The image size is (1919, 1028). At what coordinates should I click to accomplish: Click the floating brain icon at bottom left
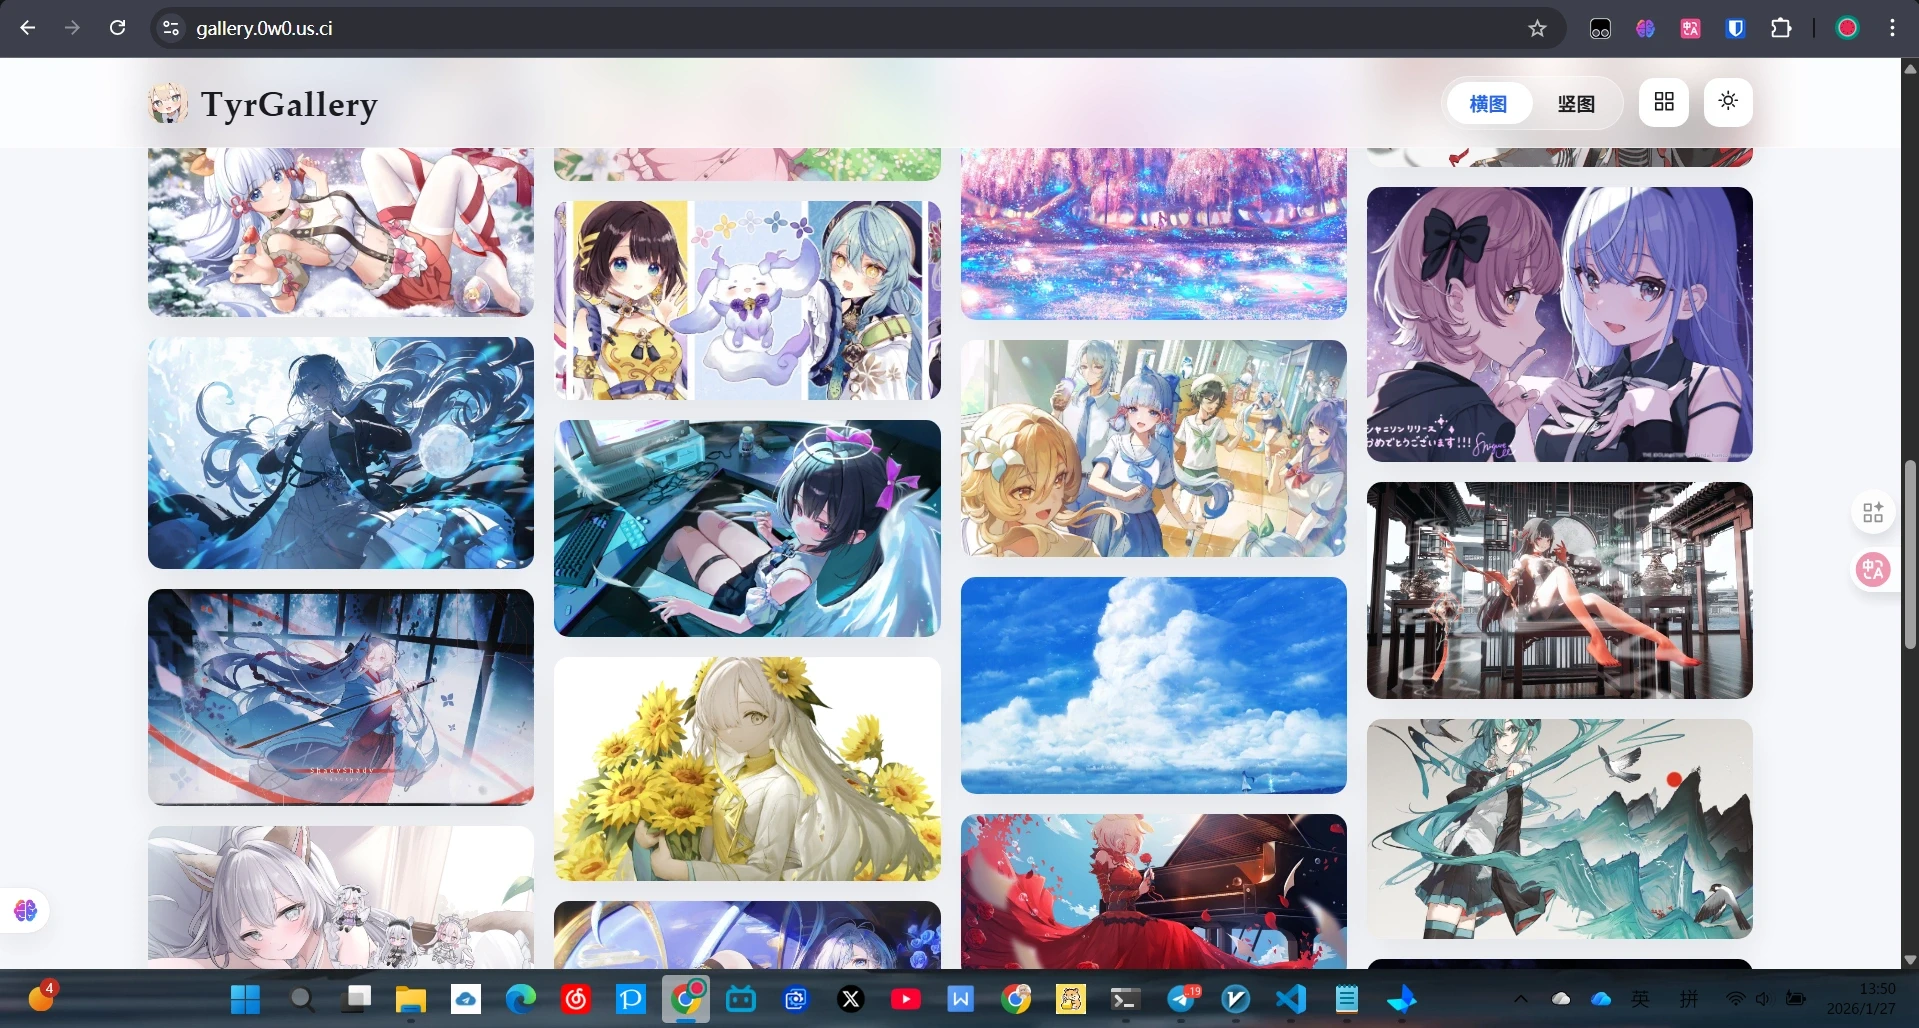coord(25,910)
